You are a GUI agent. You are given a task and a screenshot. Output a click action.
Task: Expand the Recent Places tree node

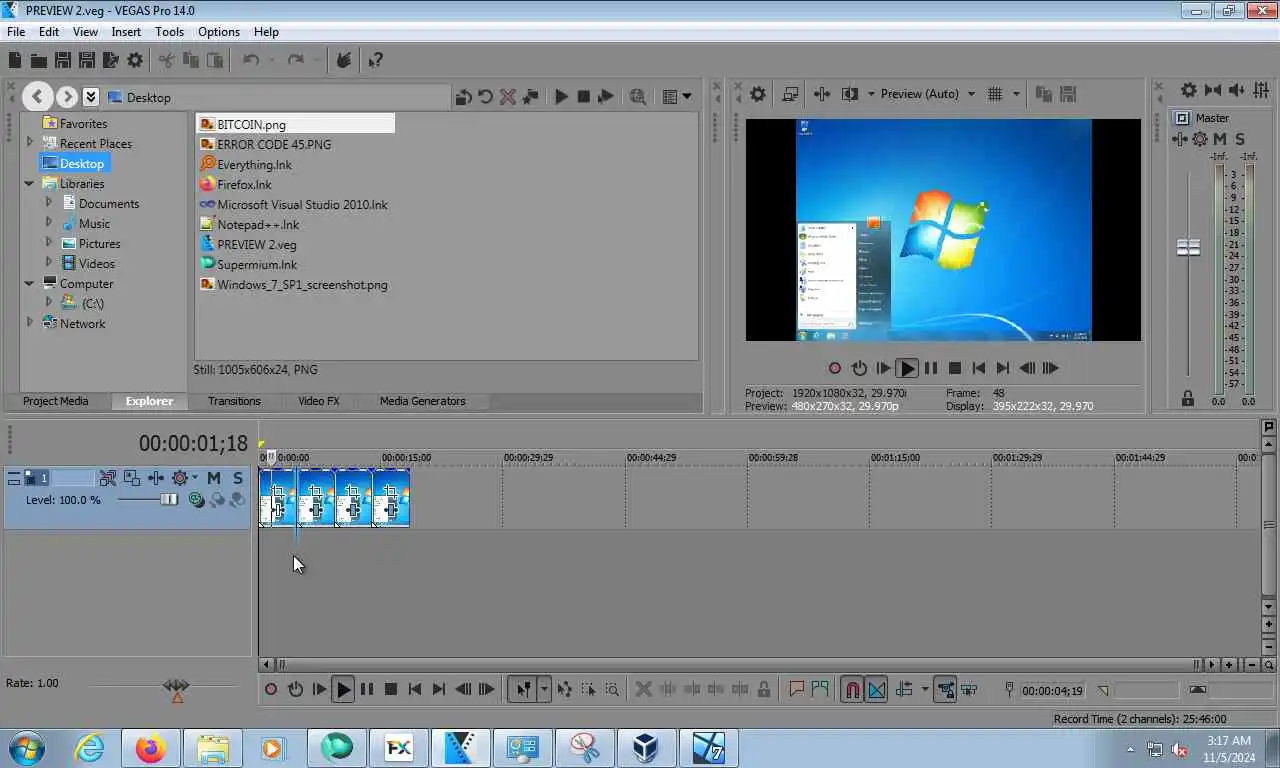point(30,143)
